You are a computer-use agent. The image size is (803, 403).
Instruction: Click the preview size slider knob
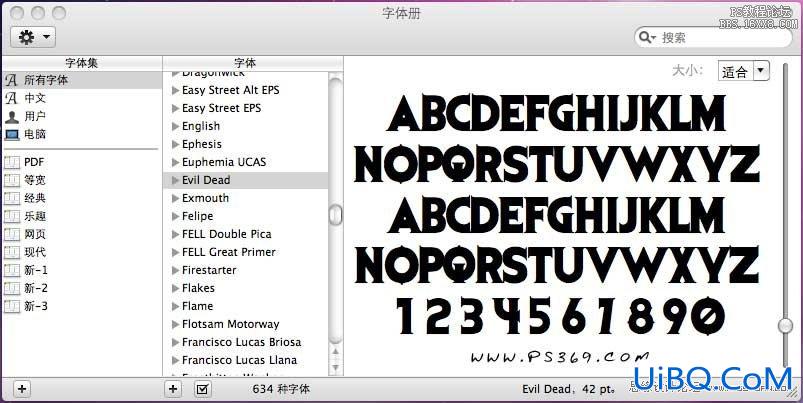click(x=785, y=325)
